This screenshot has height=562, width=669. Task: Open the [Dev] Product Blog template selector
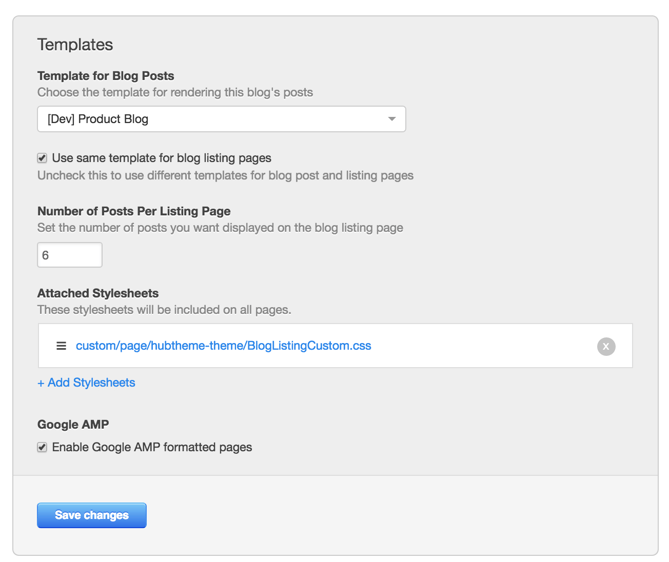220,119
